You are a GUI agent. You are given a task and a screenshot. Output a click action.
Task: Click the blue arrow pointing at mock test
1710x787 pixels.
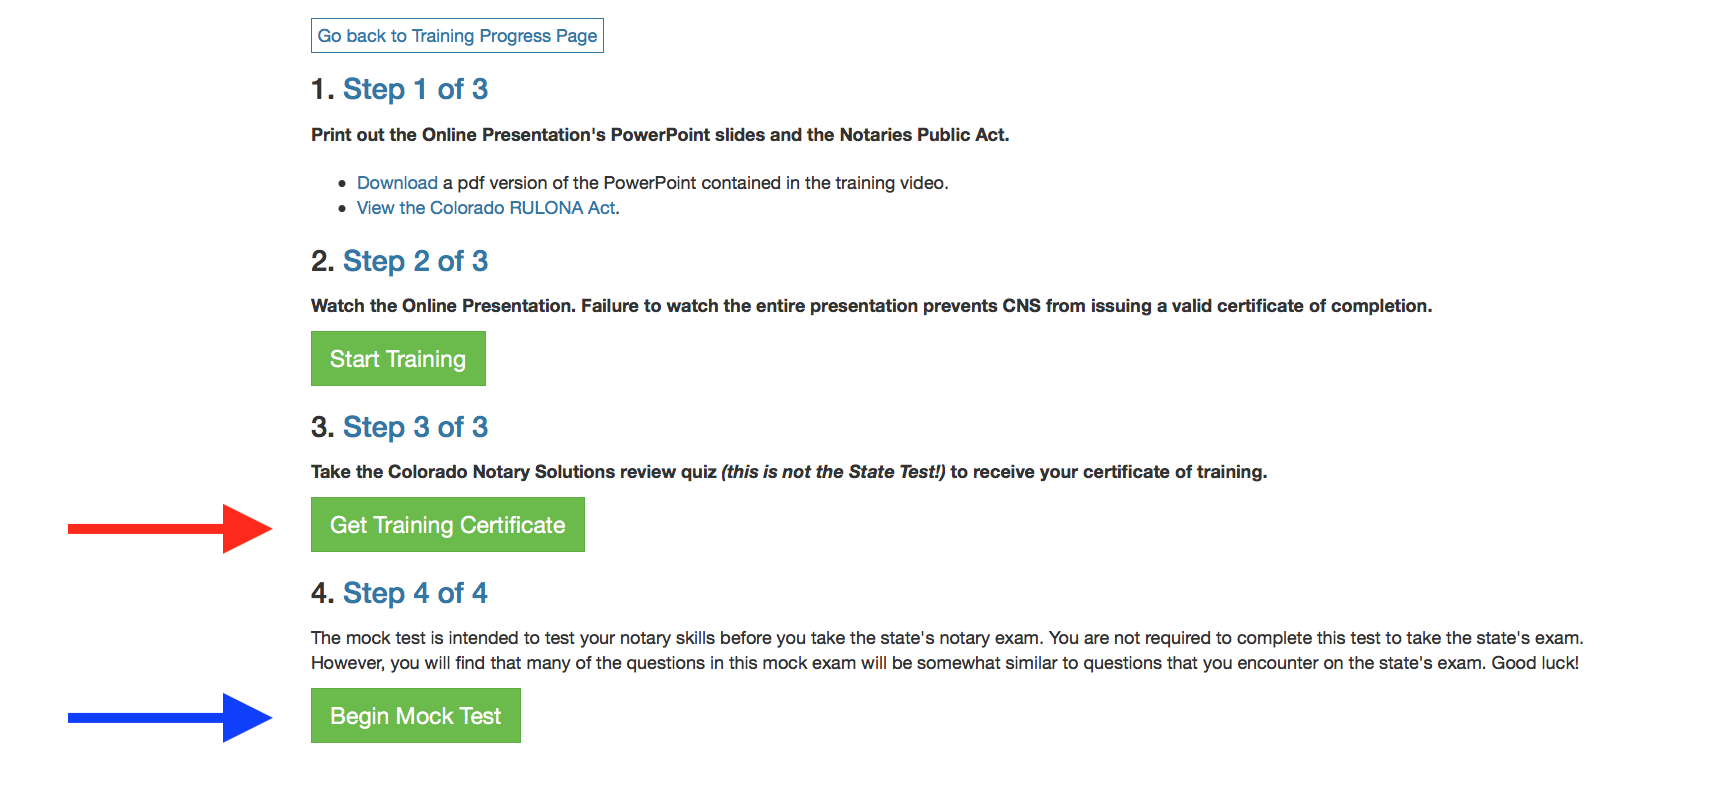click(x=168, y=717)
